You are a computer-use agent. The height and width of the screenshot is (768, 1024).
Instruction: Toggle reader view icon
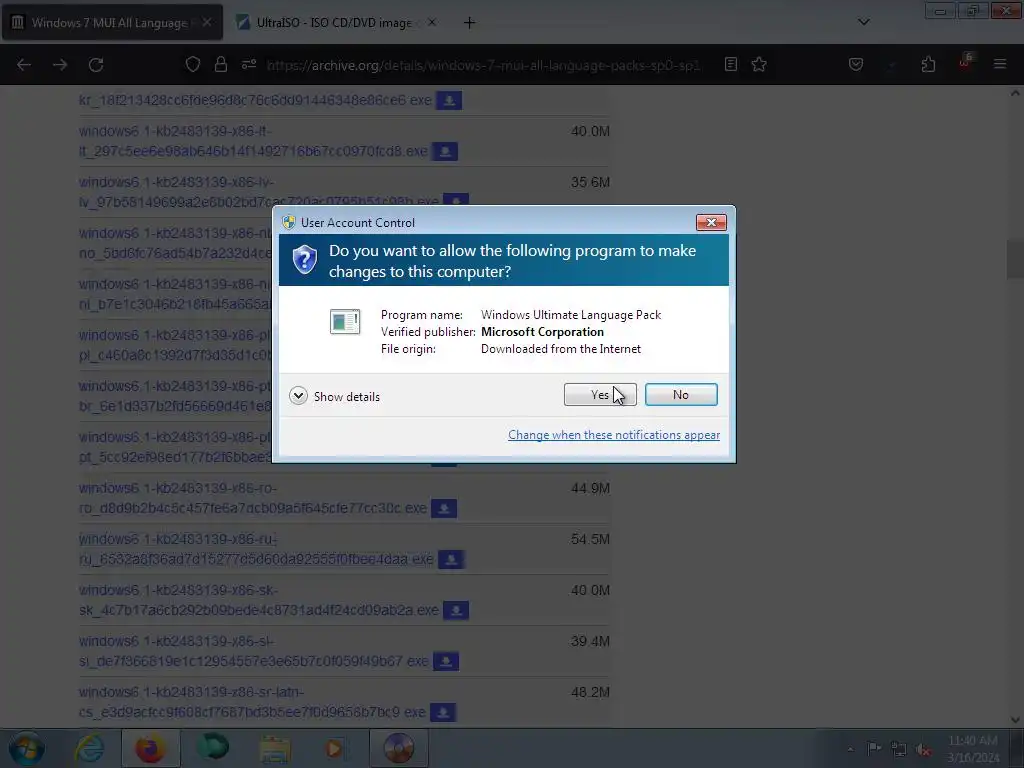tap(731, 65)
